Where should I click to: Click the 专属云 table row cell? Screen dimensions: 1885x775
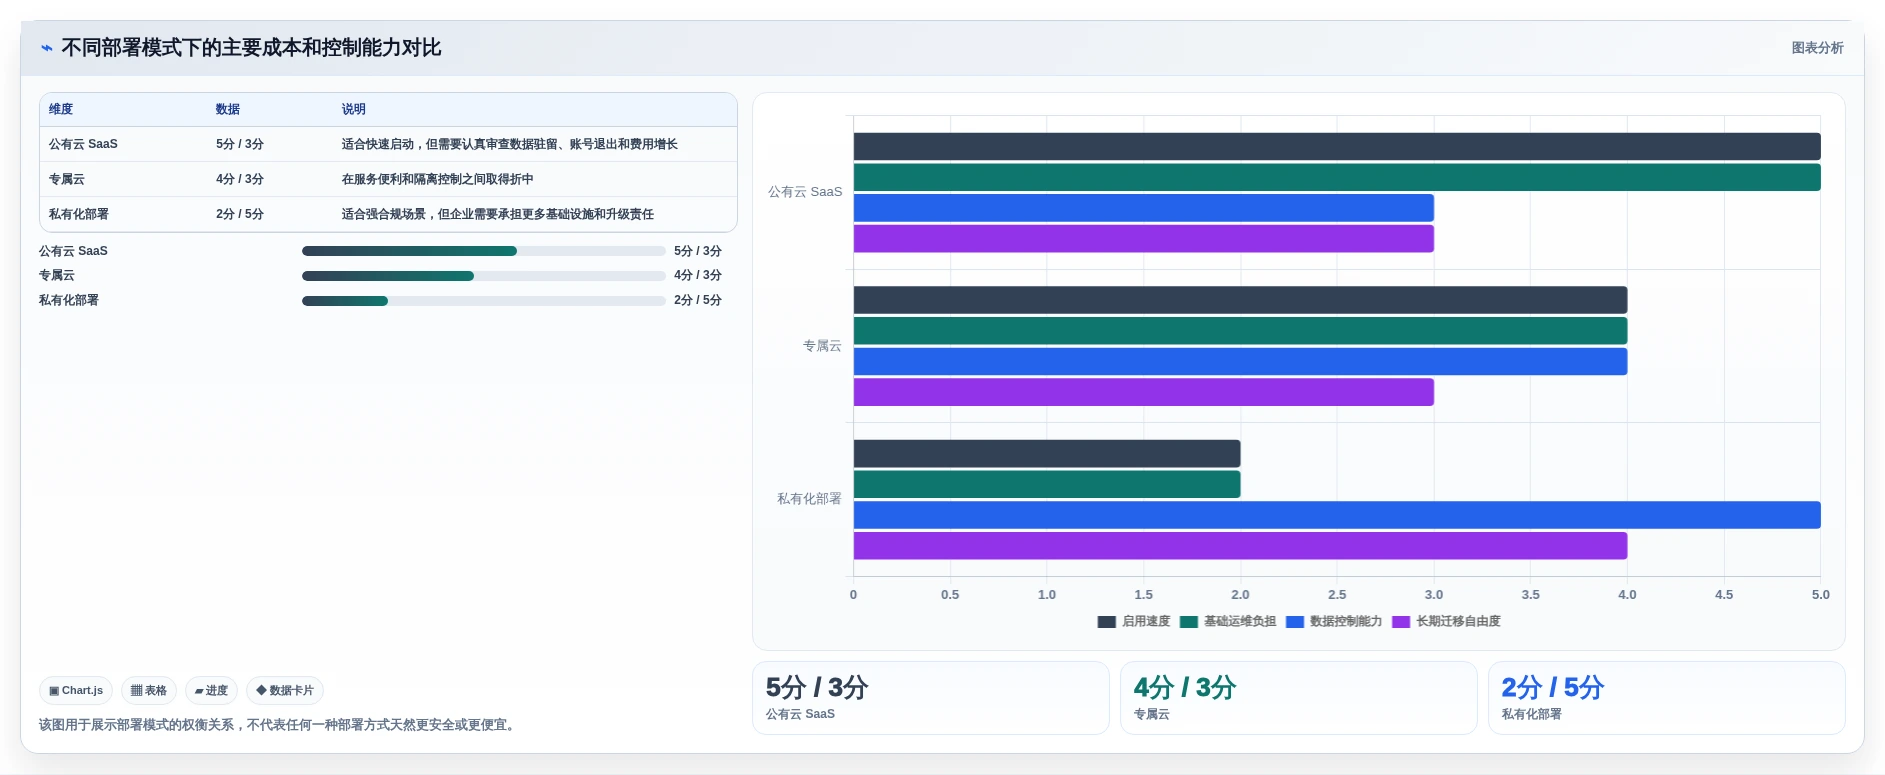(x=67, y=179)
